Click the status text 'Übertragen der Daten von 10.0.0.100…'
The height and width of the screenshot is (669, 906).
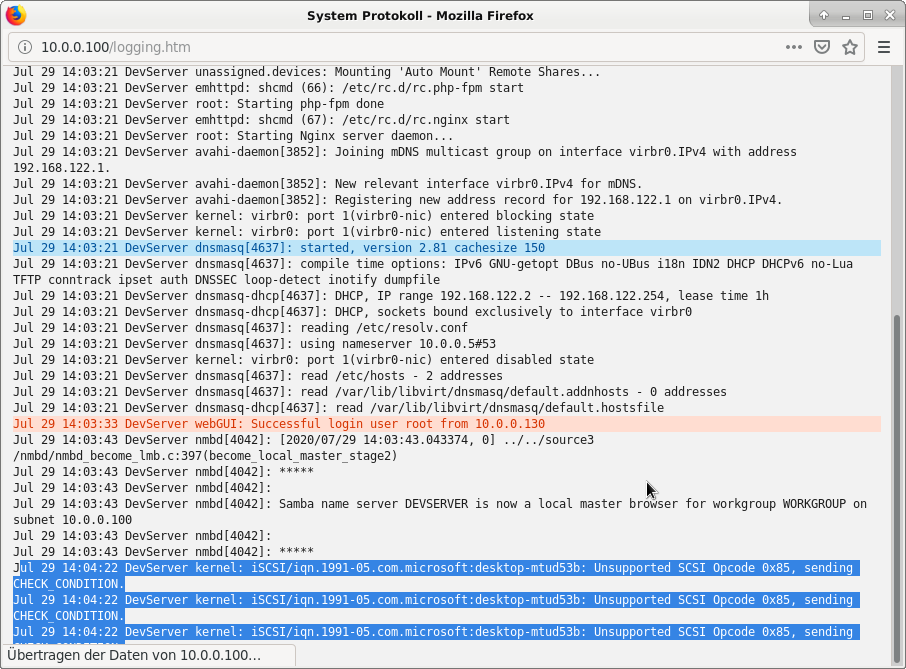pos(134,656)
